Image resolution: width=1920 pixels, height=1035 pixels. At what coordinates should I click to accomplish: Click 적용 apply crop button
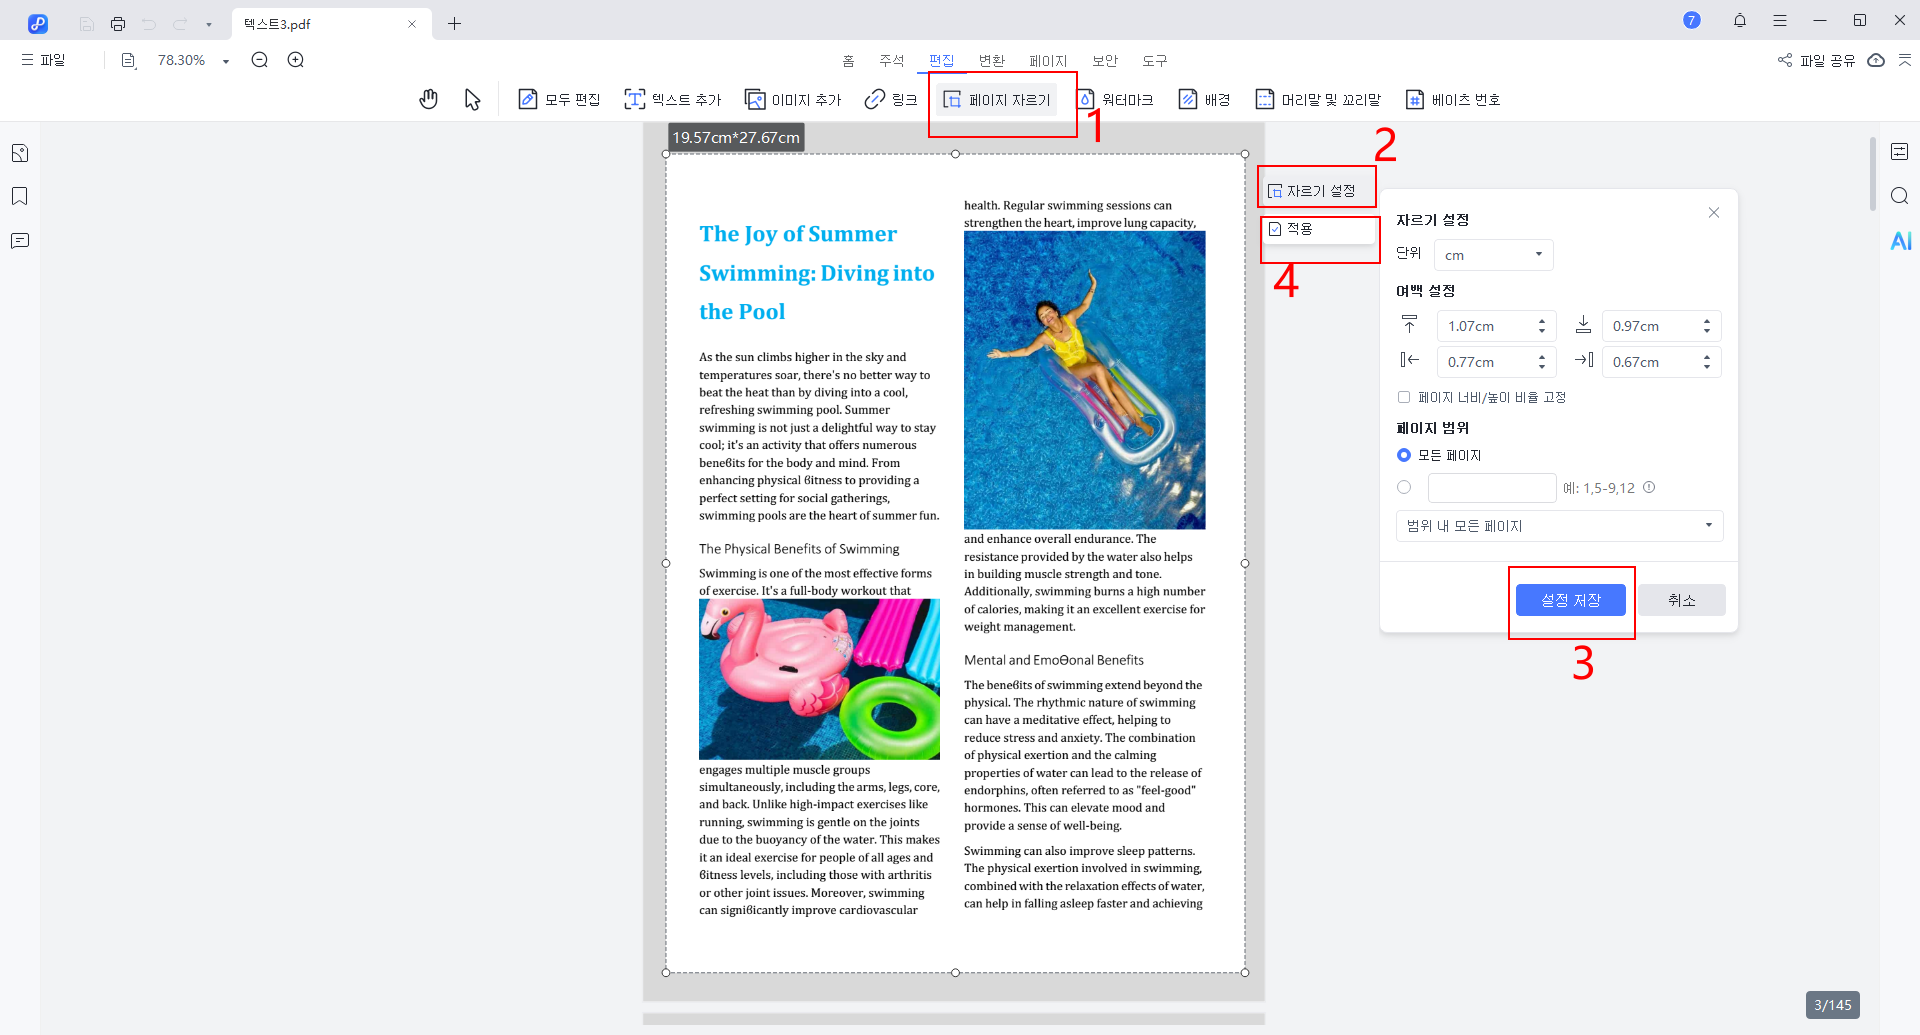(x=1318, y=229)
